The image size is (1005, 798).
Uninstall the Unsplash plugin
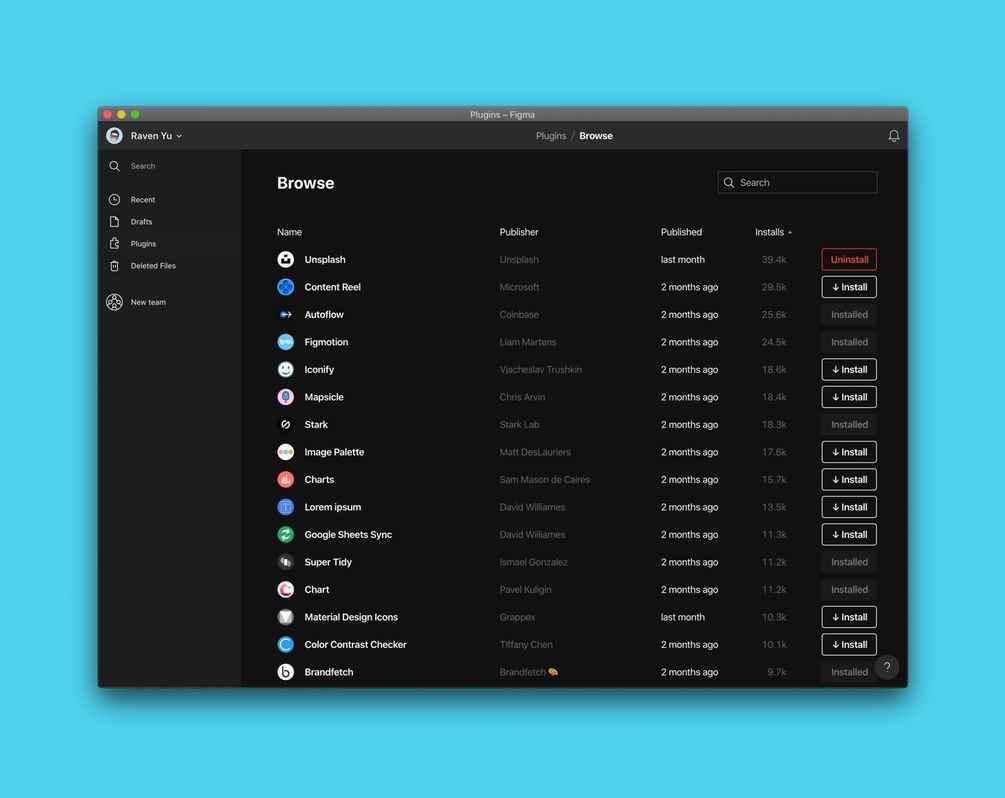(849, 260)
